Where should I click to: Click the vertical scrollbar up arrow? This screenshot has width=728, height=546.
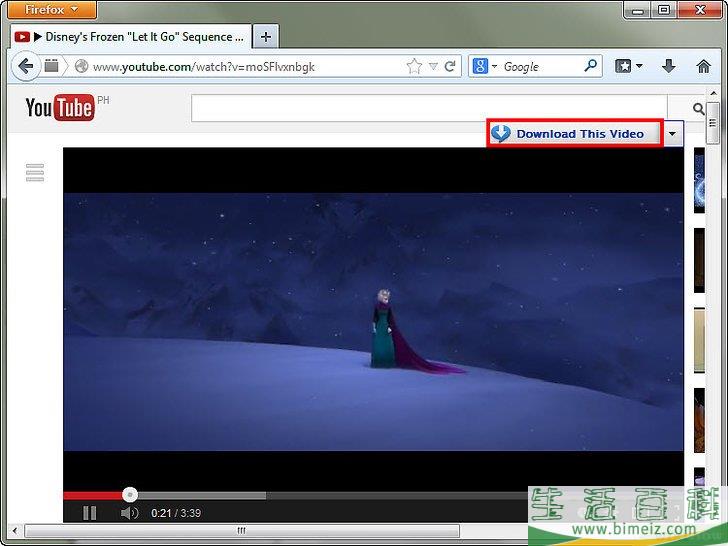point(713,94)
